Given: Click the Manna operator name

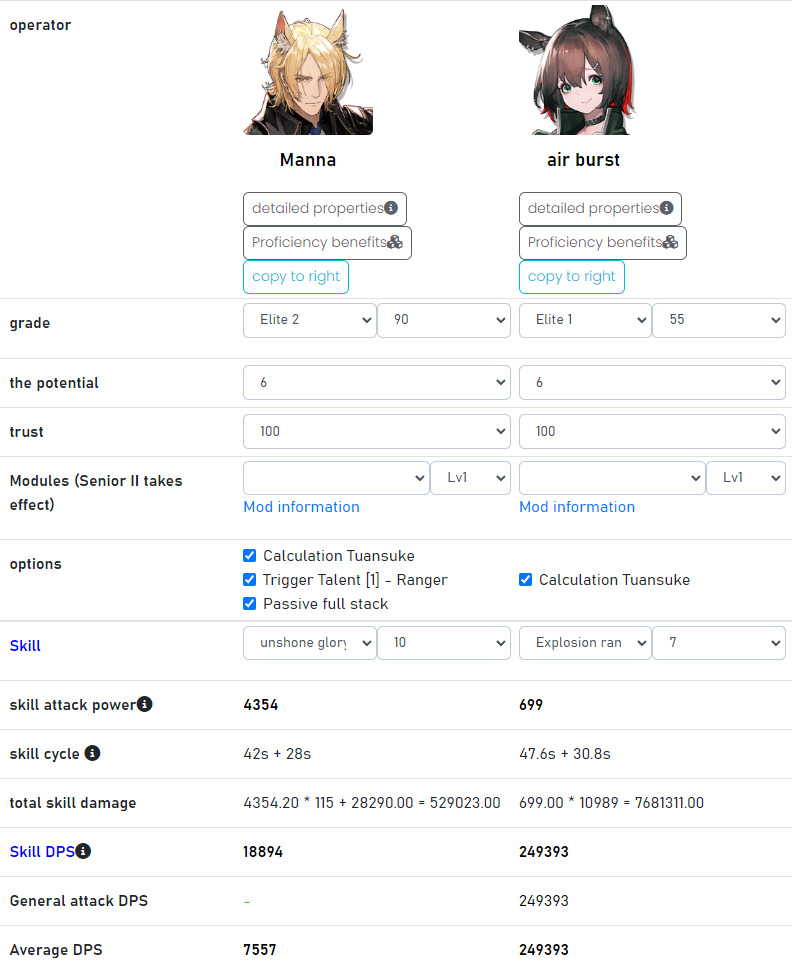Looking at the screenshot, I should coord(308,160).
